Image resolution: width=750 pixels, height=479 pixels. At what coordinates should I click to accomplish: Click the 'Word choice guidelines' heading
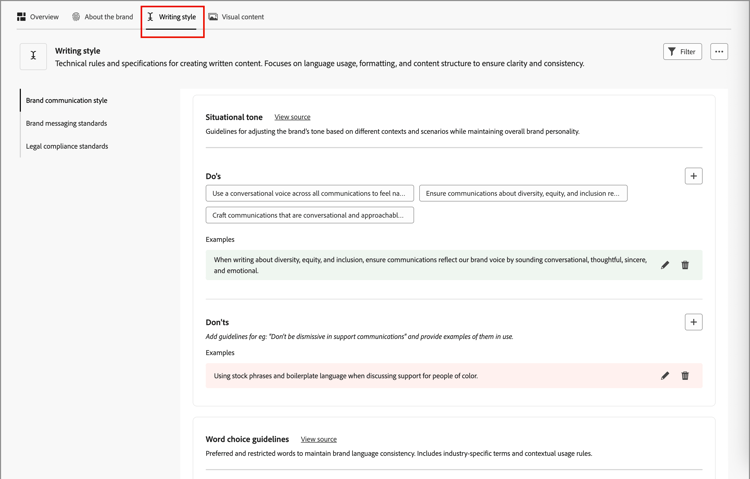click(x=247, y=439)
